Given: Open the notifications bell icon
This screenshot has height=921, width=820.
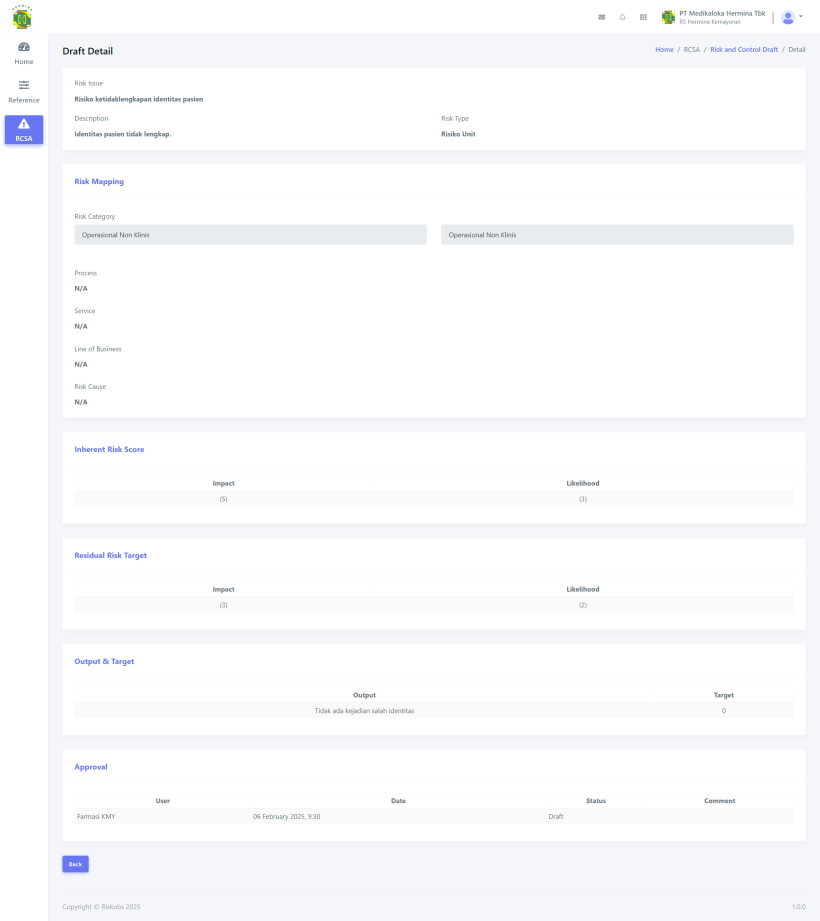Looking at the screenshot, I should pos(622,17).
